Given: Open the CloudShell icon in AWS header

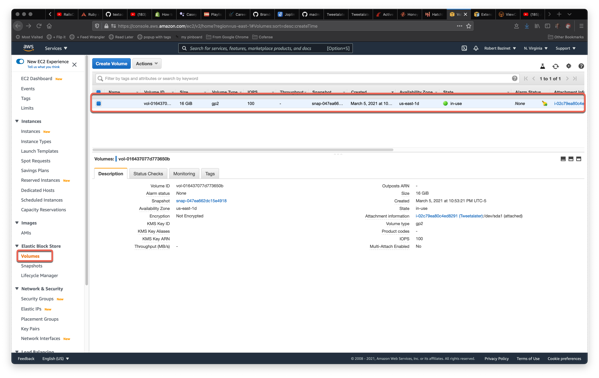Looking at the screenshot, I should pyautogui.click(x=464, y=48).
